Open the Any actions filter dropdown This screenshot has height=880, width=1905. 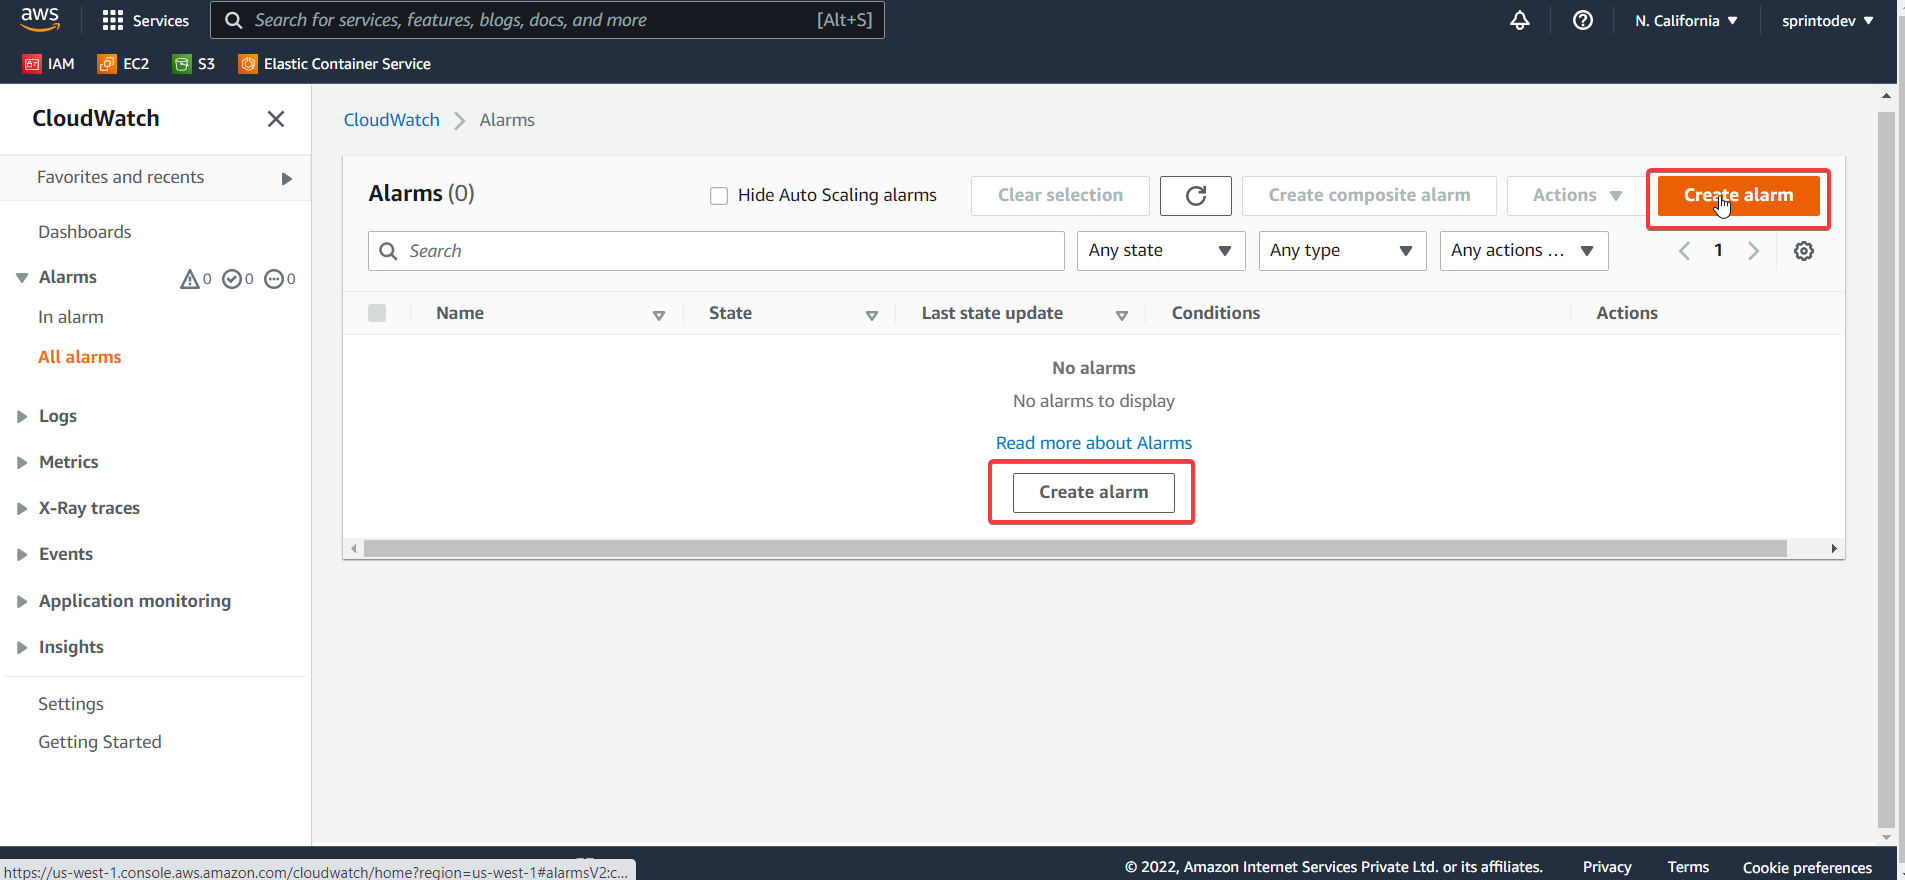pyautogui.click(x=1524, y=251)
